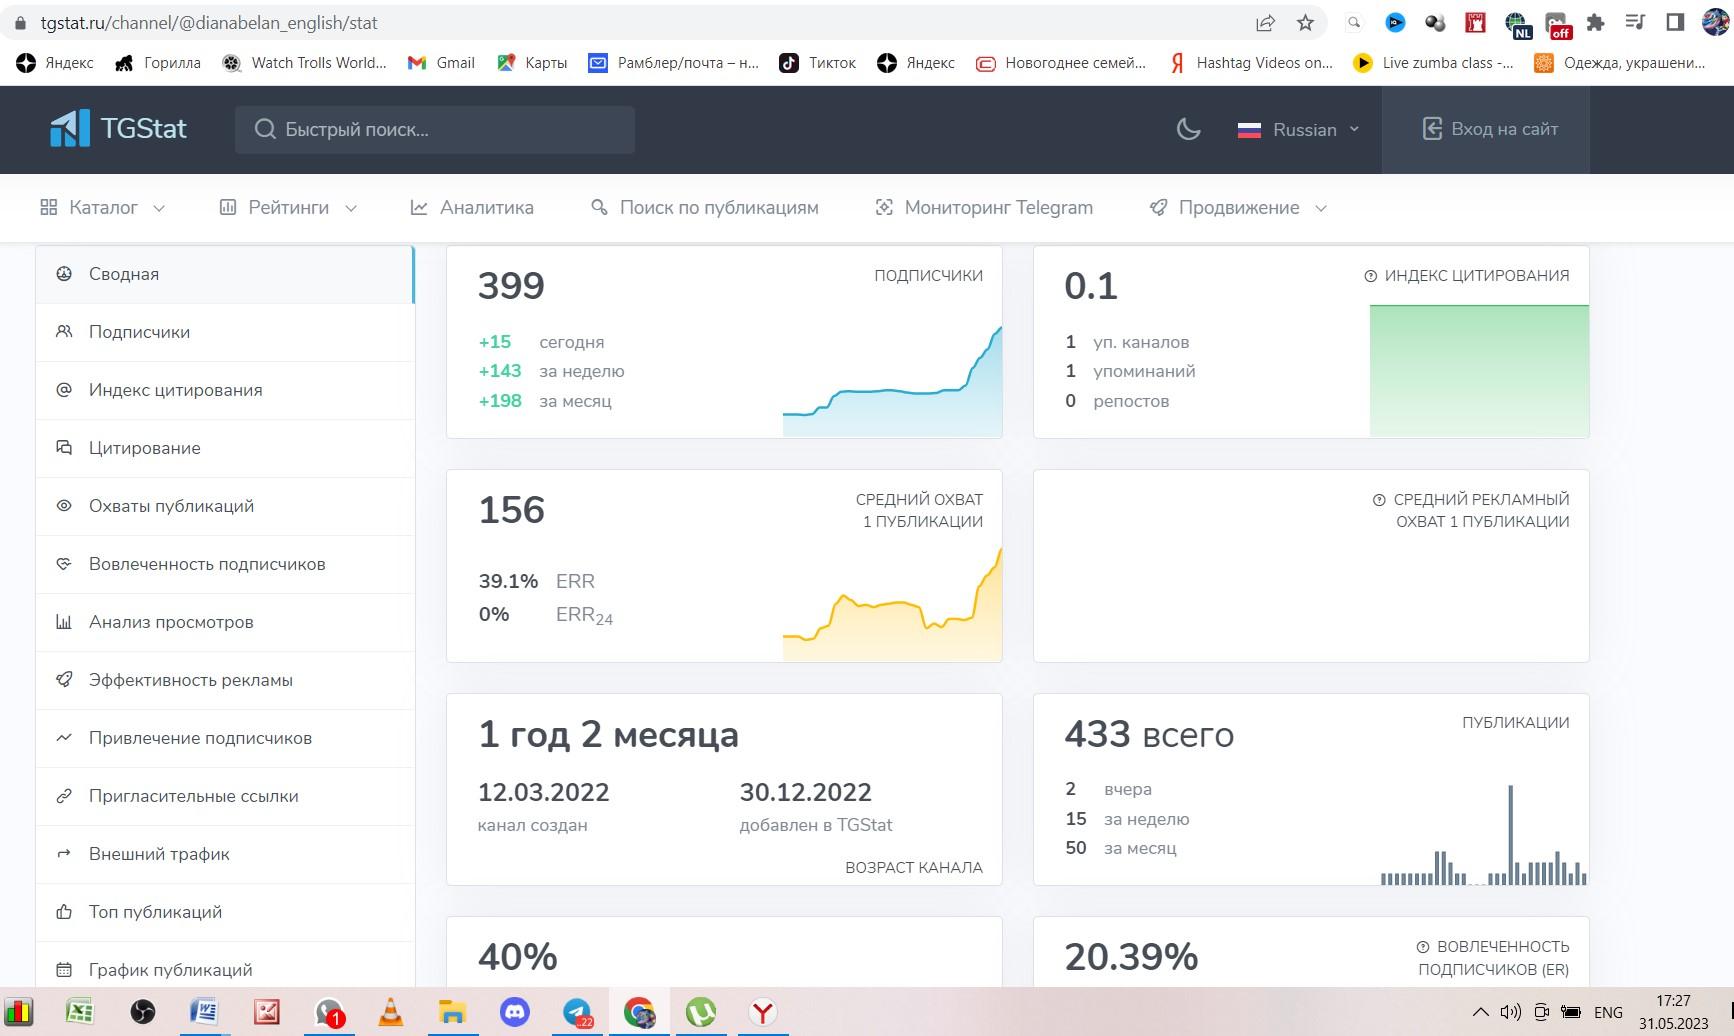Open Пригласительные ссылки sidebar item

point(225,796)
